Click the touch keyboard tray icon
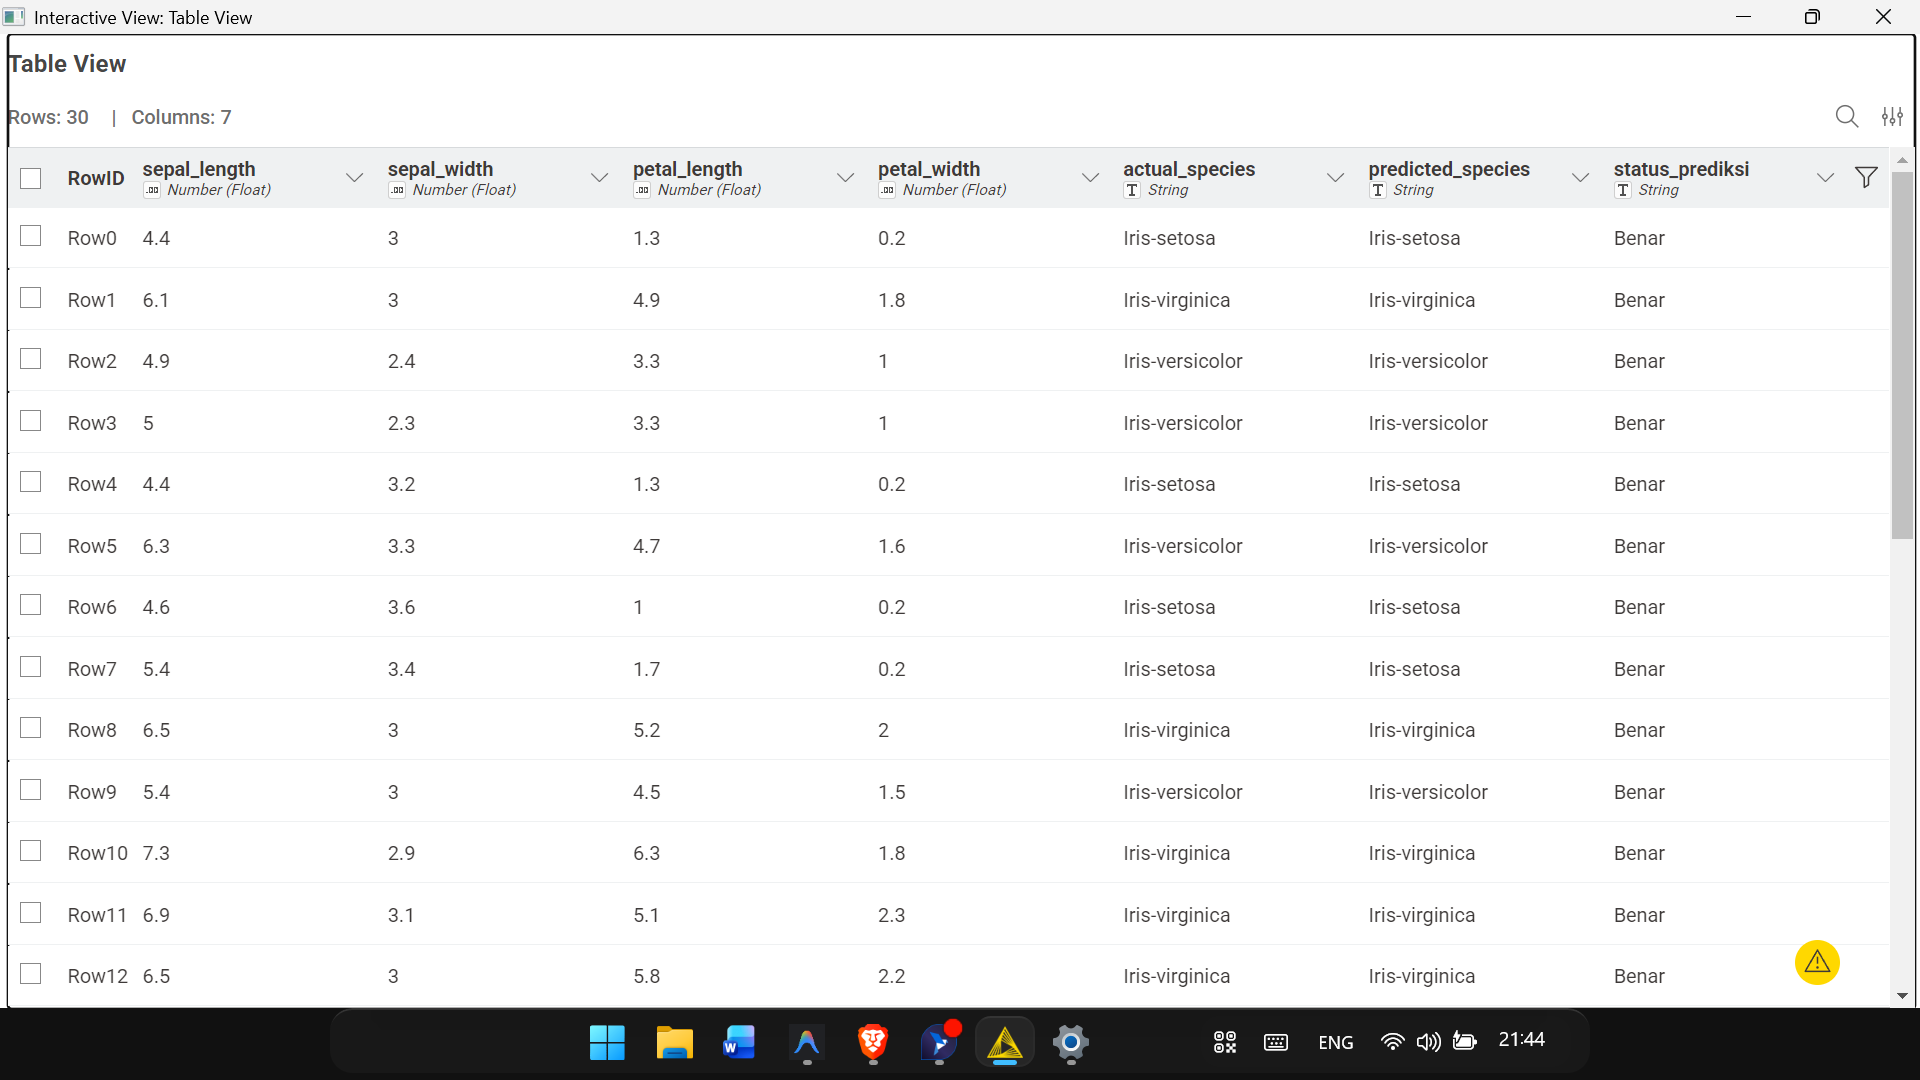 (1276, 1042)
